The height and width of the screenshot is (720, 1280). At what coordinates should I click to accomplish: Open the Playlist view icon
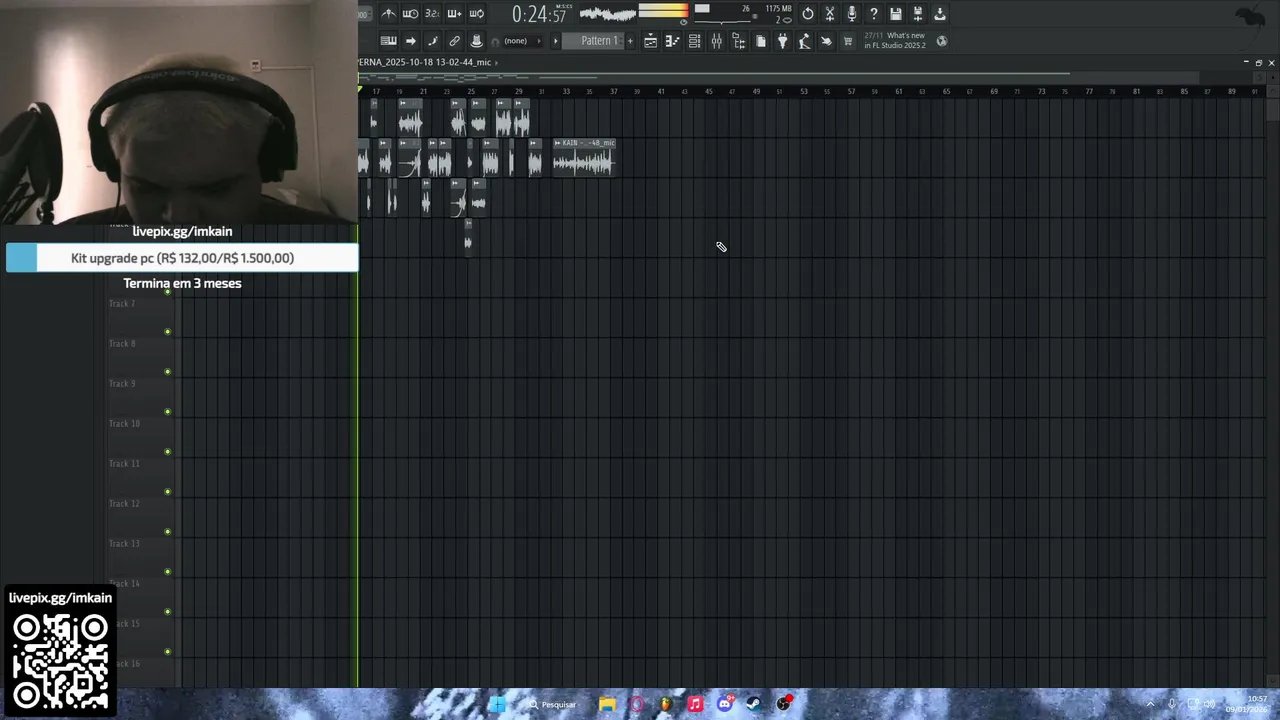click(650, 41)
